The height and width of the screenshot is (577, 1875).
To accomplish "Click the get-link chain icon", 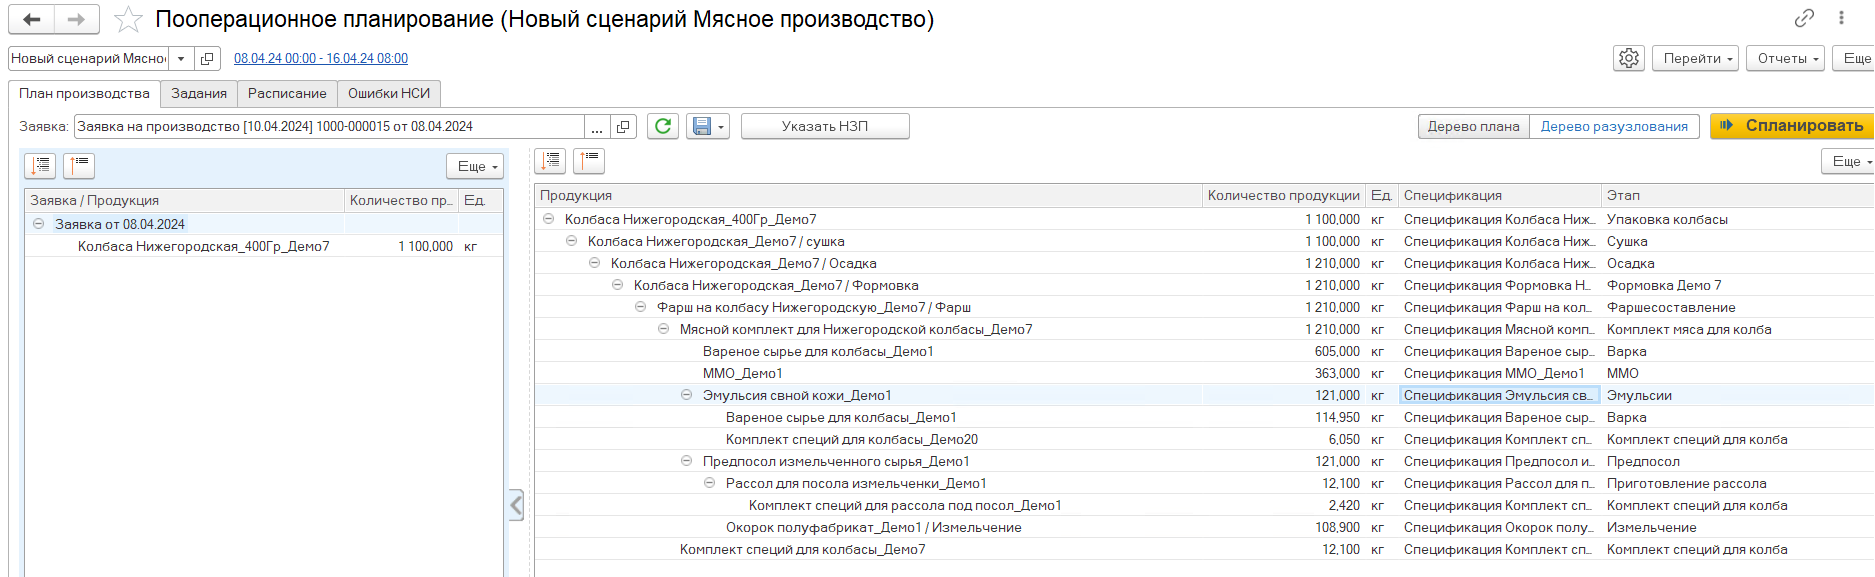I will pyautogui.click(x=1804, y=18).
